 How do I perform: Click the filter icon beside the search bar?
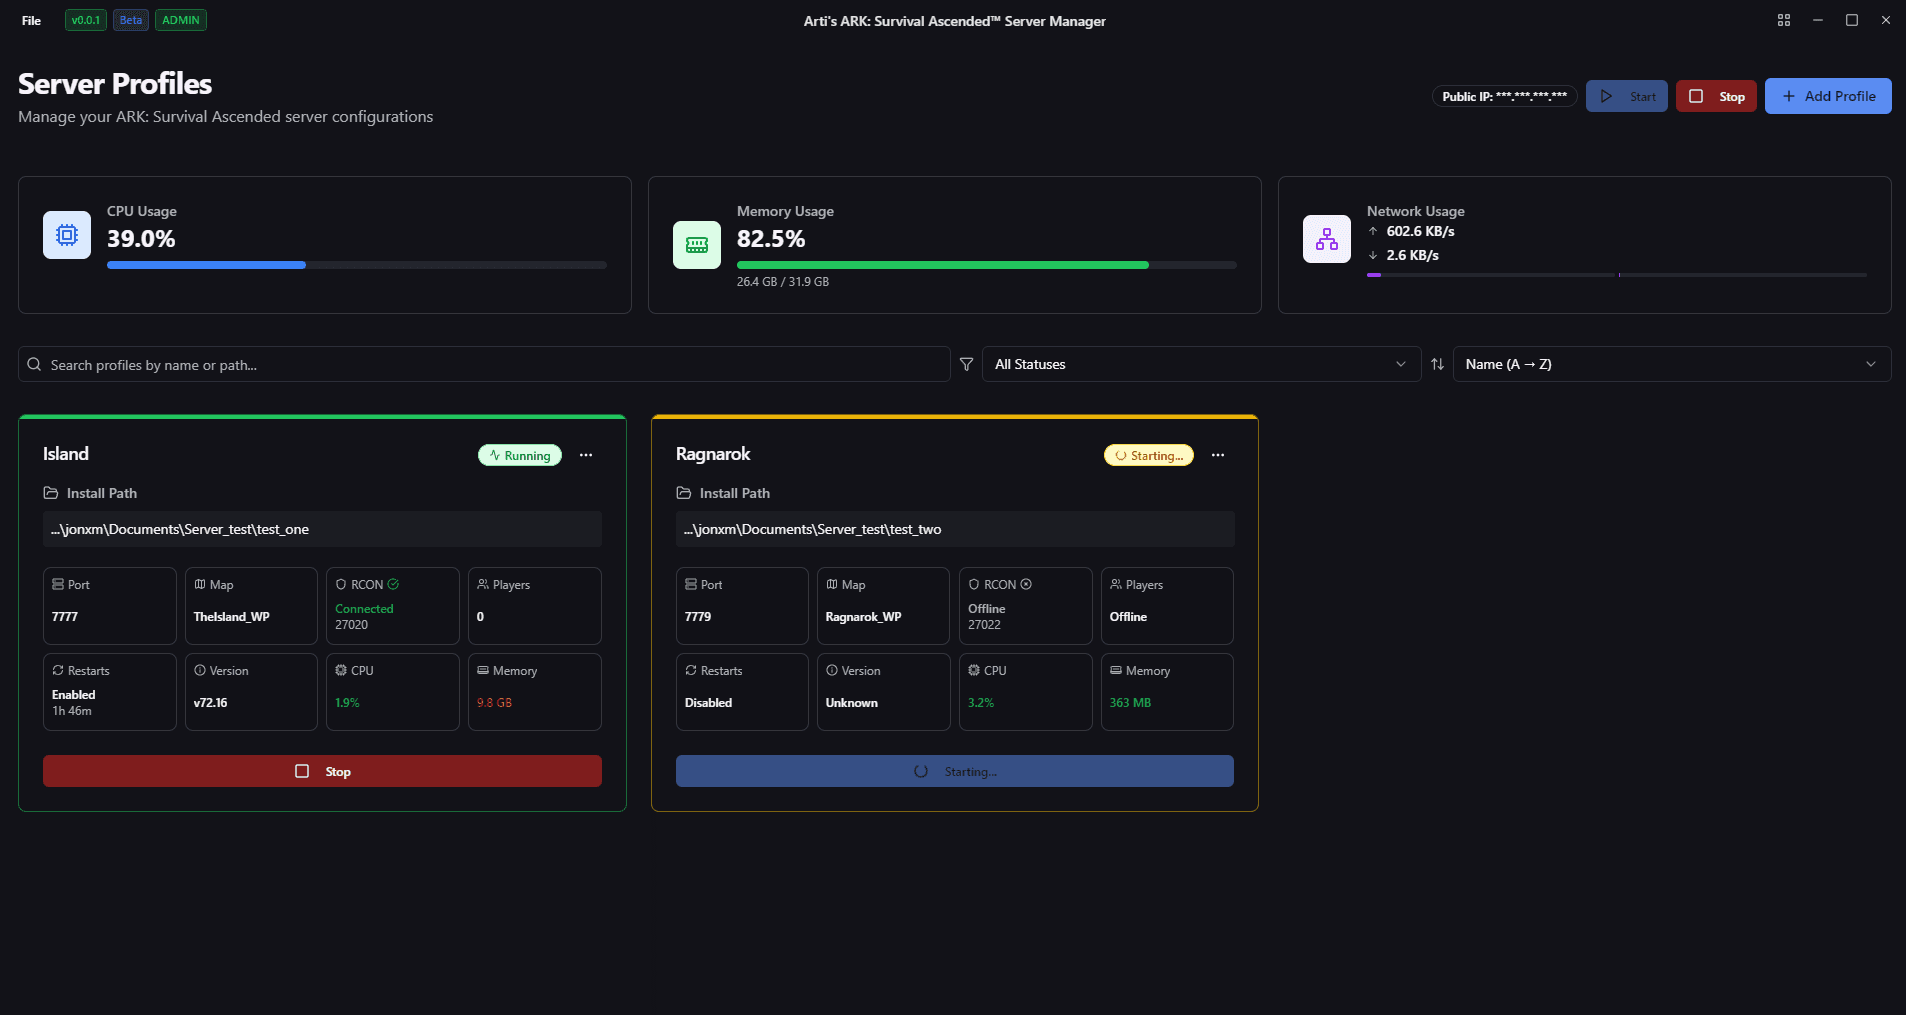(x=965, y=364)
